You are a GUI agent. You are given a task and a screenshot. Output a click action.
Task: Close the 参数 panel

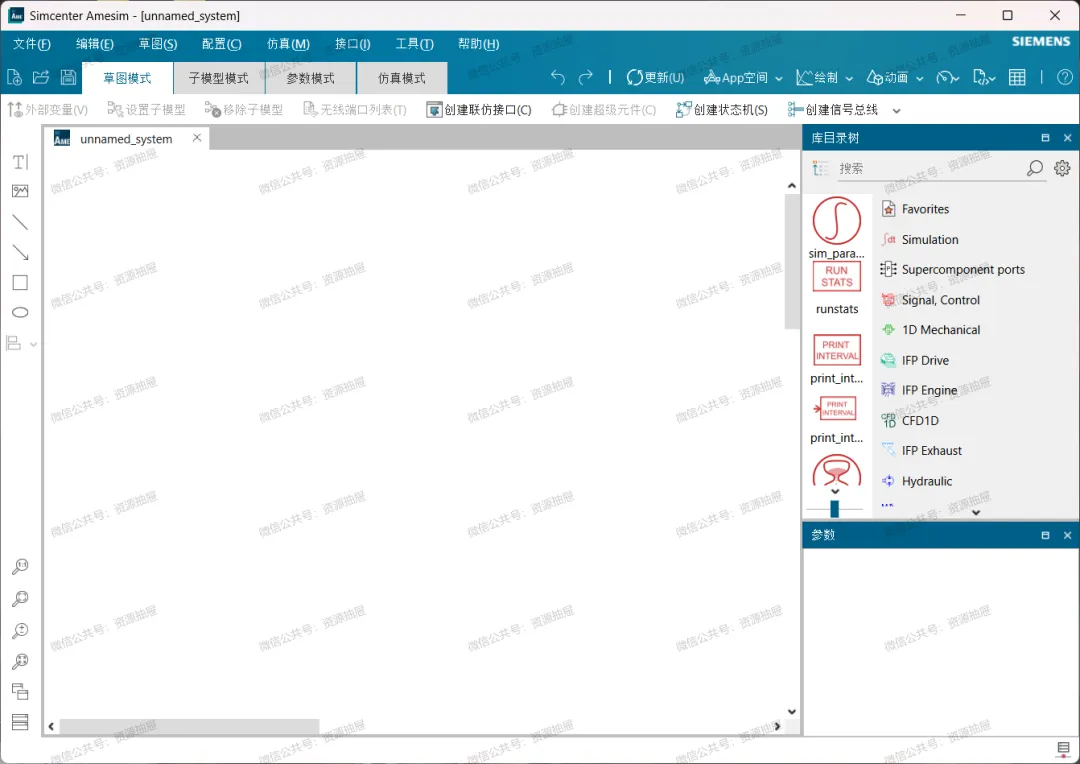[1068, 535]
